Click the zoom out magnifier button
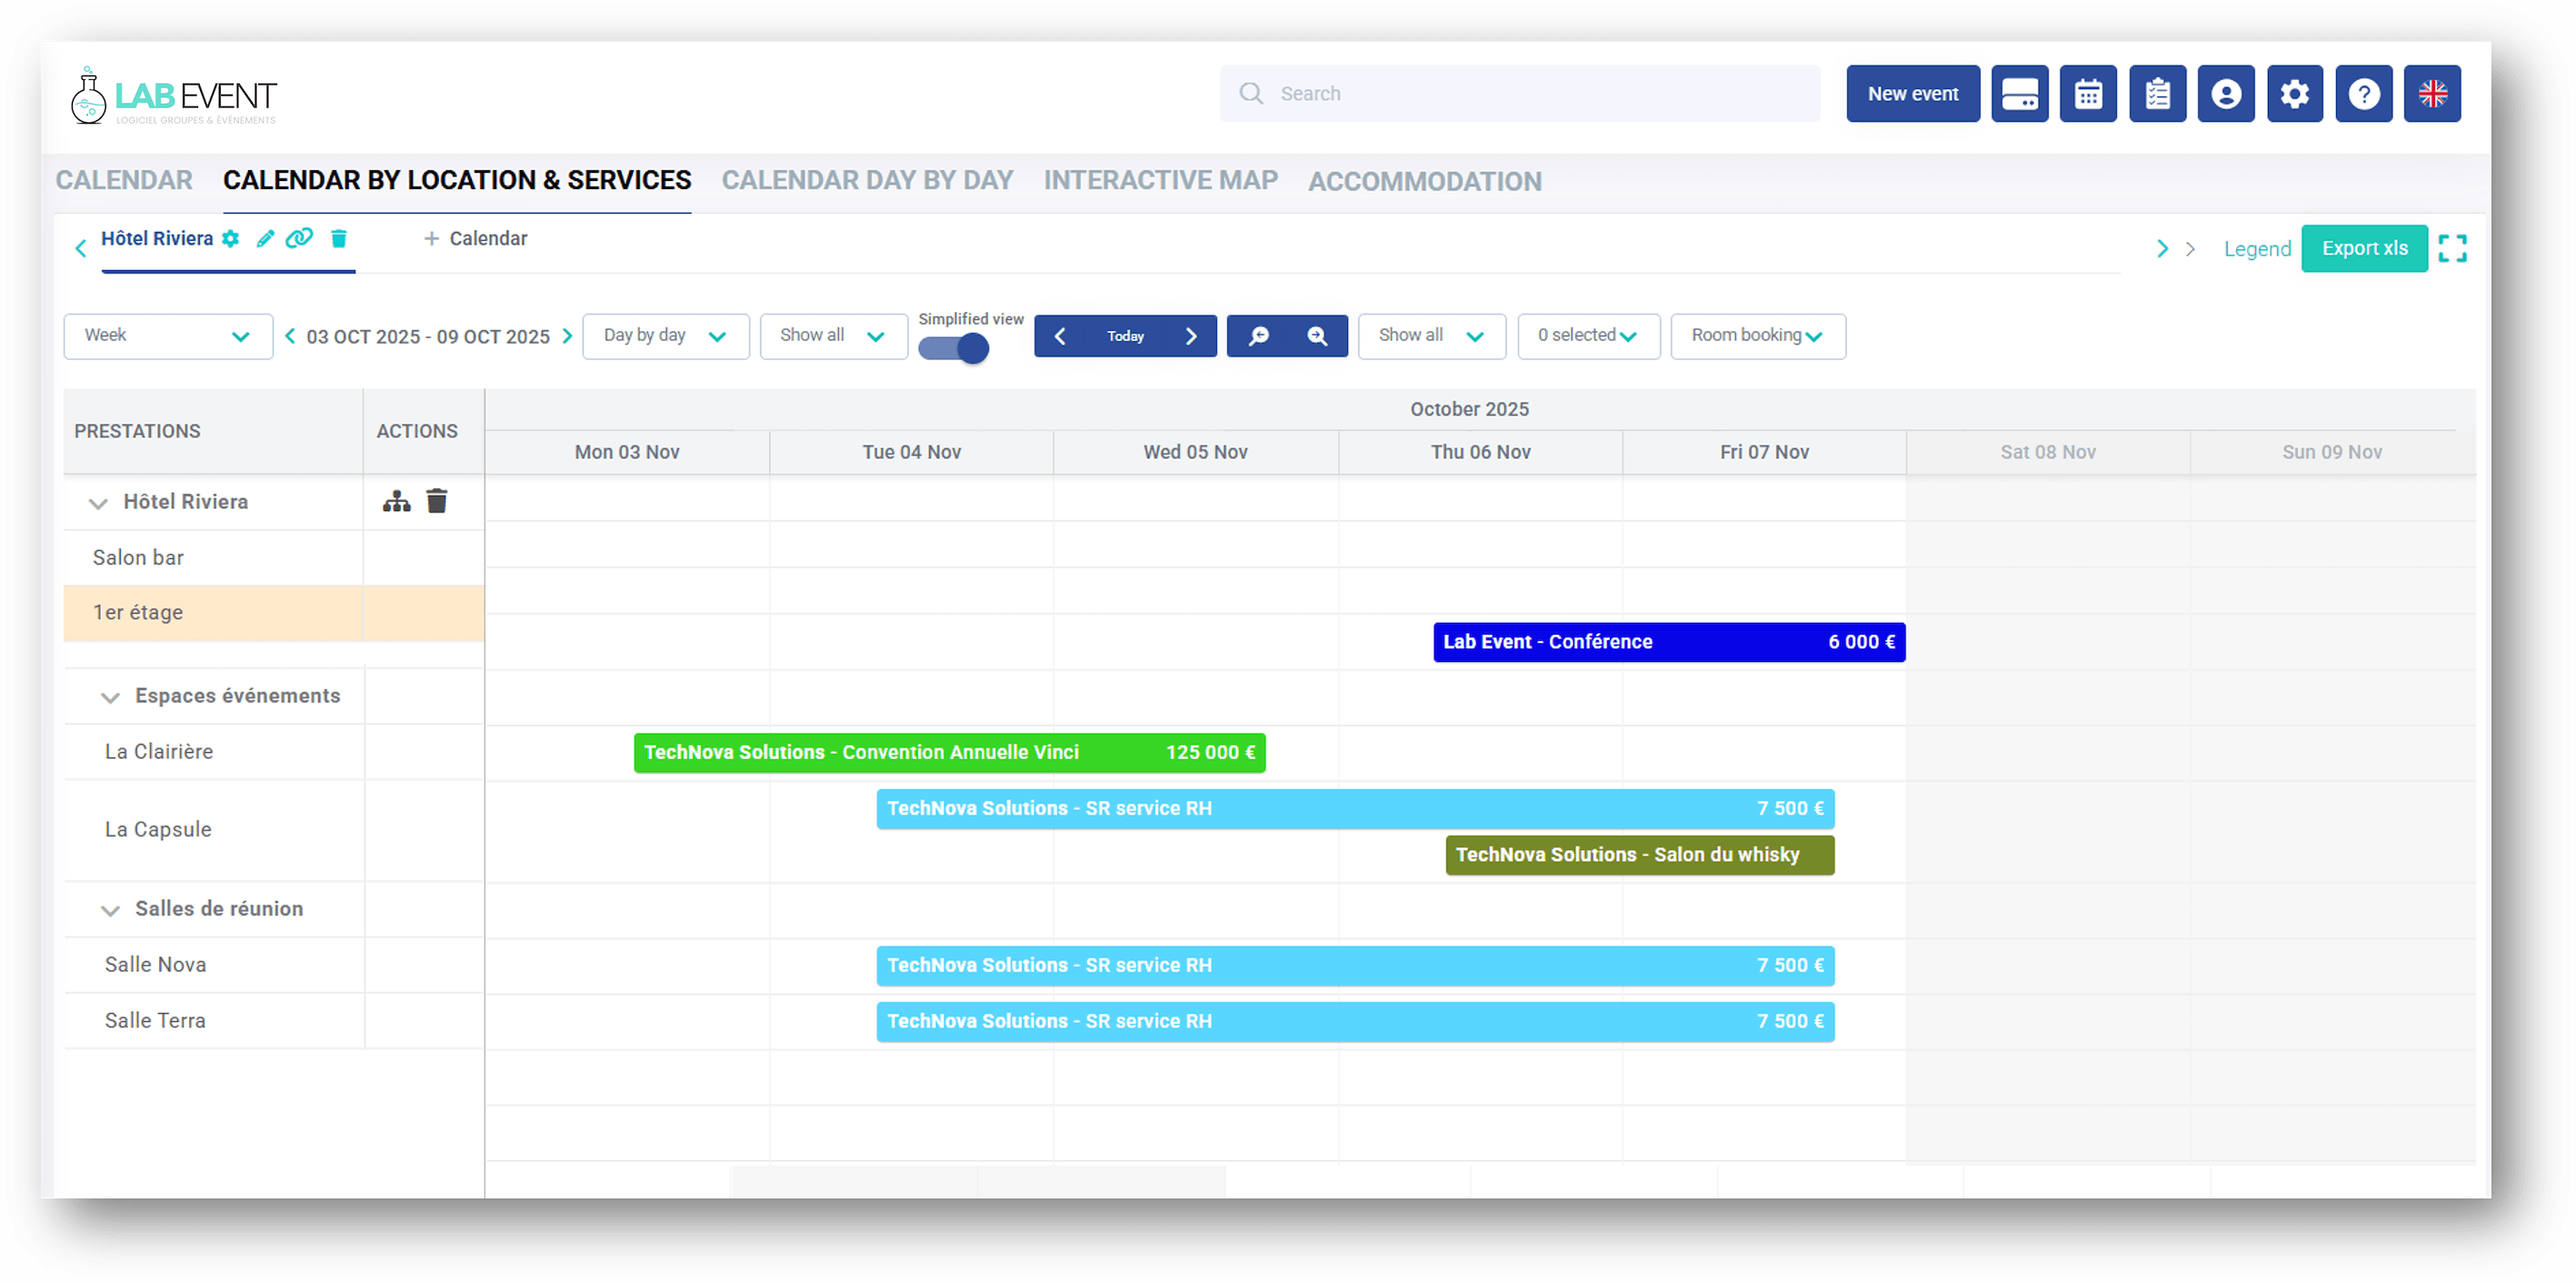 pyautogui.click(x=1259, y=336)
